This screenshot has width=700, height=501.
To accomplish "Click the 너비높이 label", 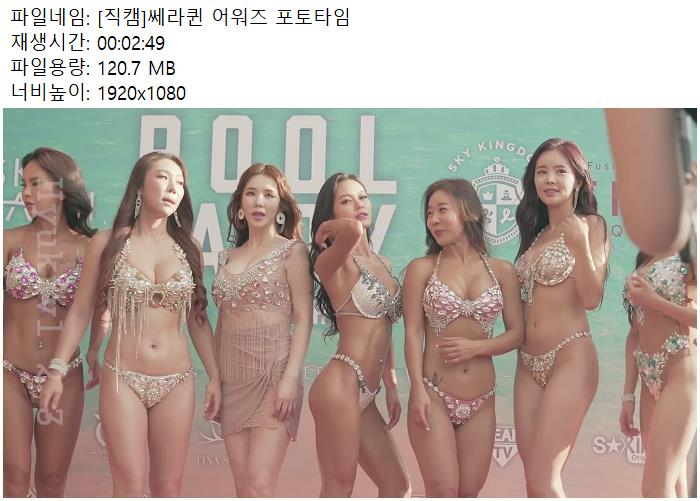I will [50, 93].
